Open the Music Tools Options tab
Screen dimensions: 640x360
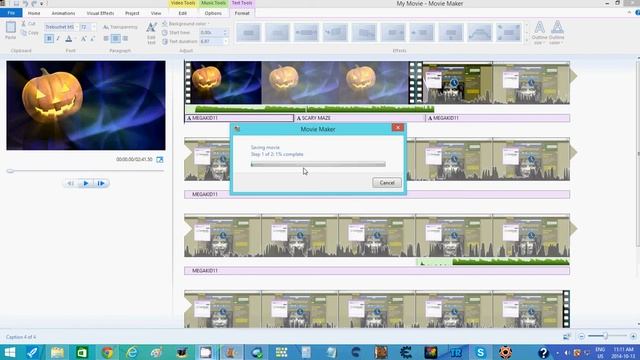click(x=213, y=13)
